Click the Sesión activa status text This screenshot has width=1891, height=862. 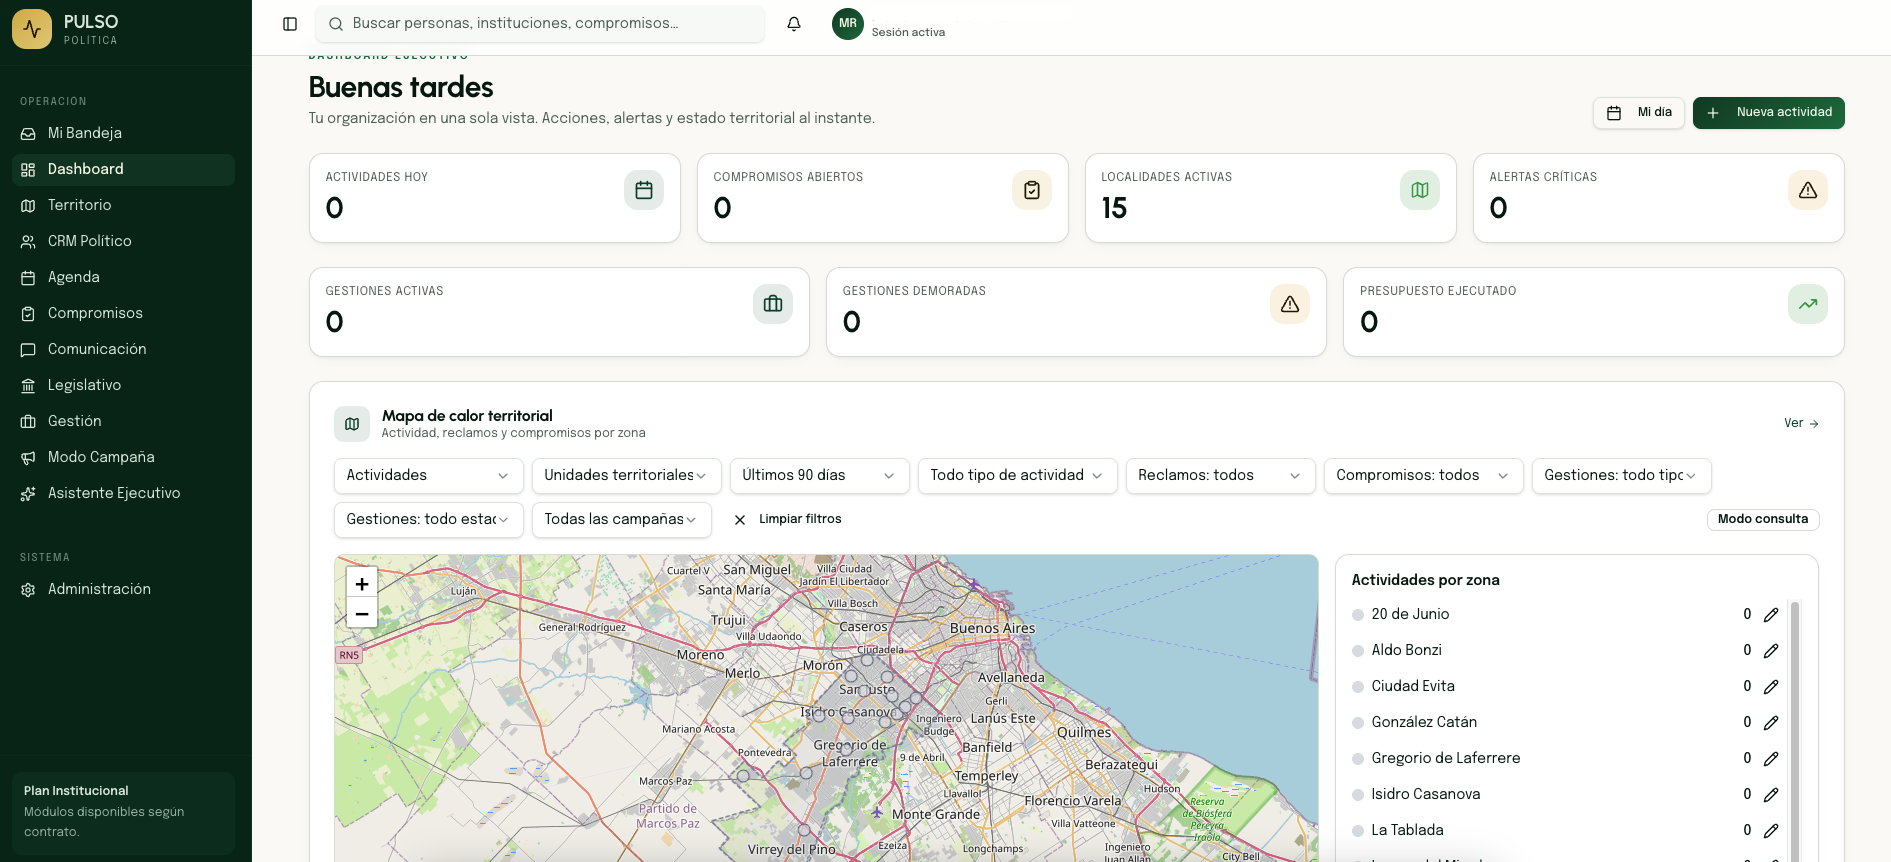908,33
